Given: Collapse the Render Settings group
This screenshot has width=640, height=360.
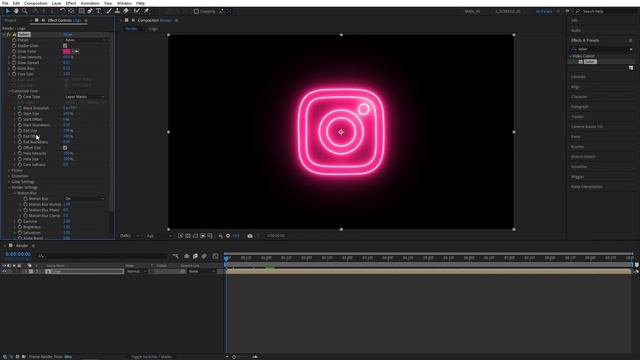Looking at the screenshot, I should [x=9, y=188].
